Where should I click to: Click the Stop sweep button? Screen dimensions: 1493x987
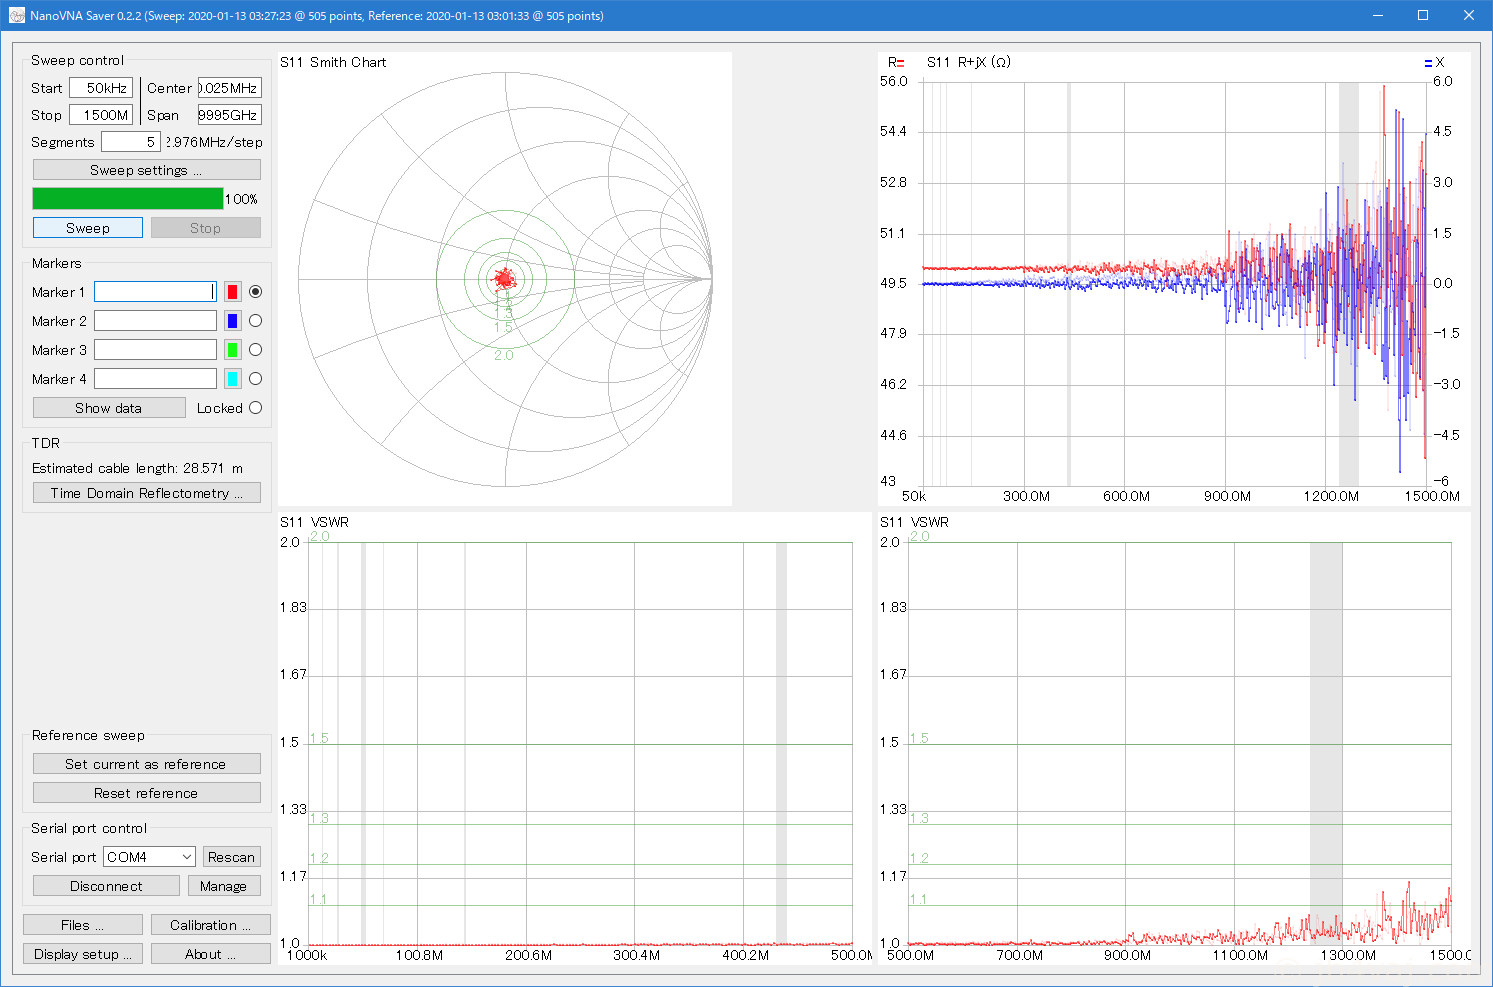click(206, 228)
